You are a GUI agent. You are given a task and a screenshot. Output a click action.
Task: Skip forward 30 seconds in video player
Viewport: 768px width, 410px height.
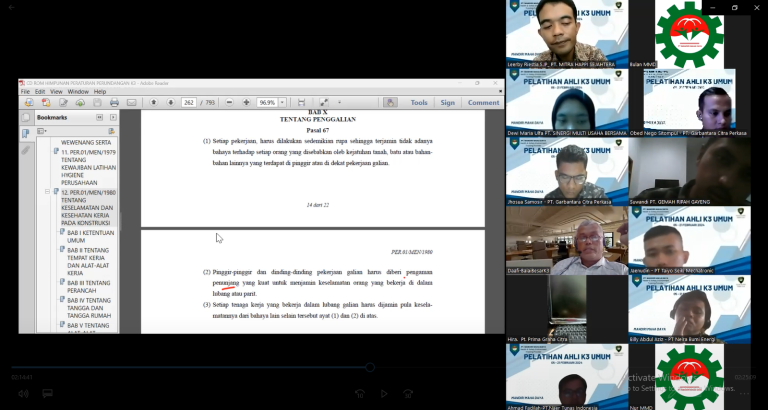click(408, 393)
